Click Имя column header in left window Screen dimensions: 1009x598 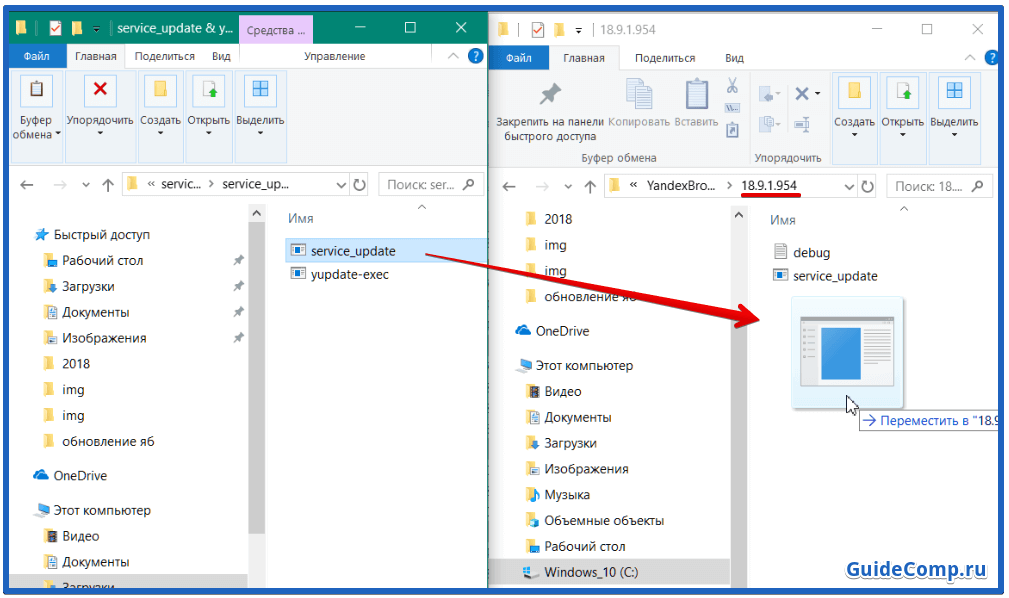click(301, 218)
